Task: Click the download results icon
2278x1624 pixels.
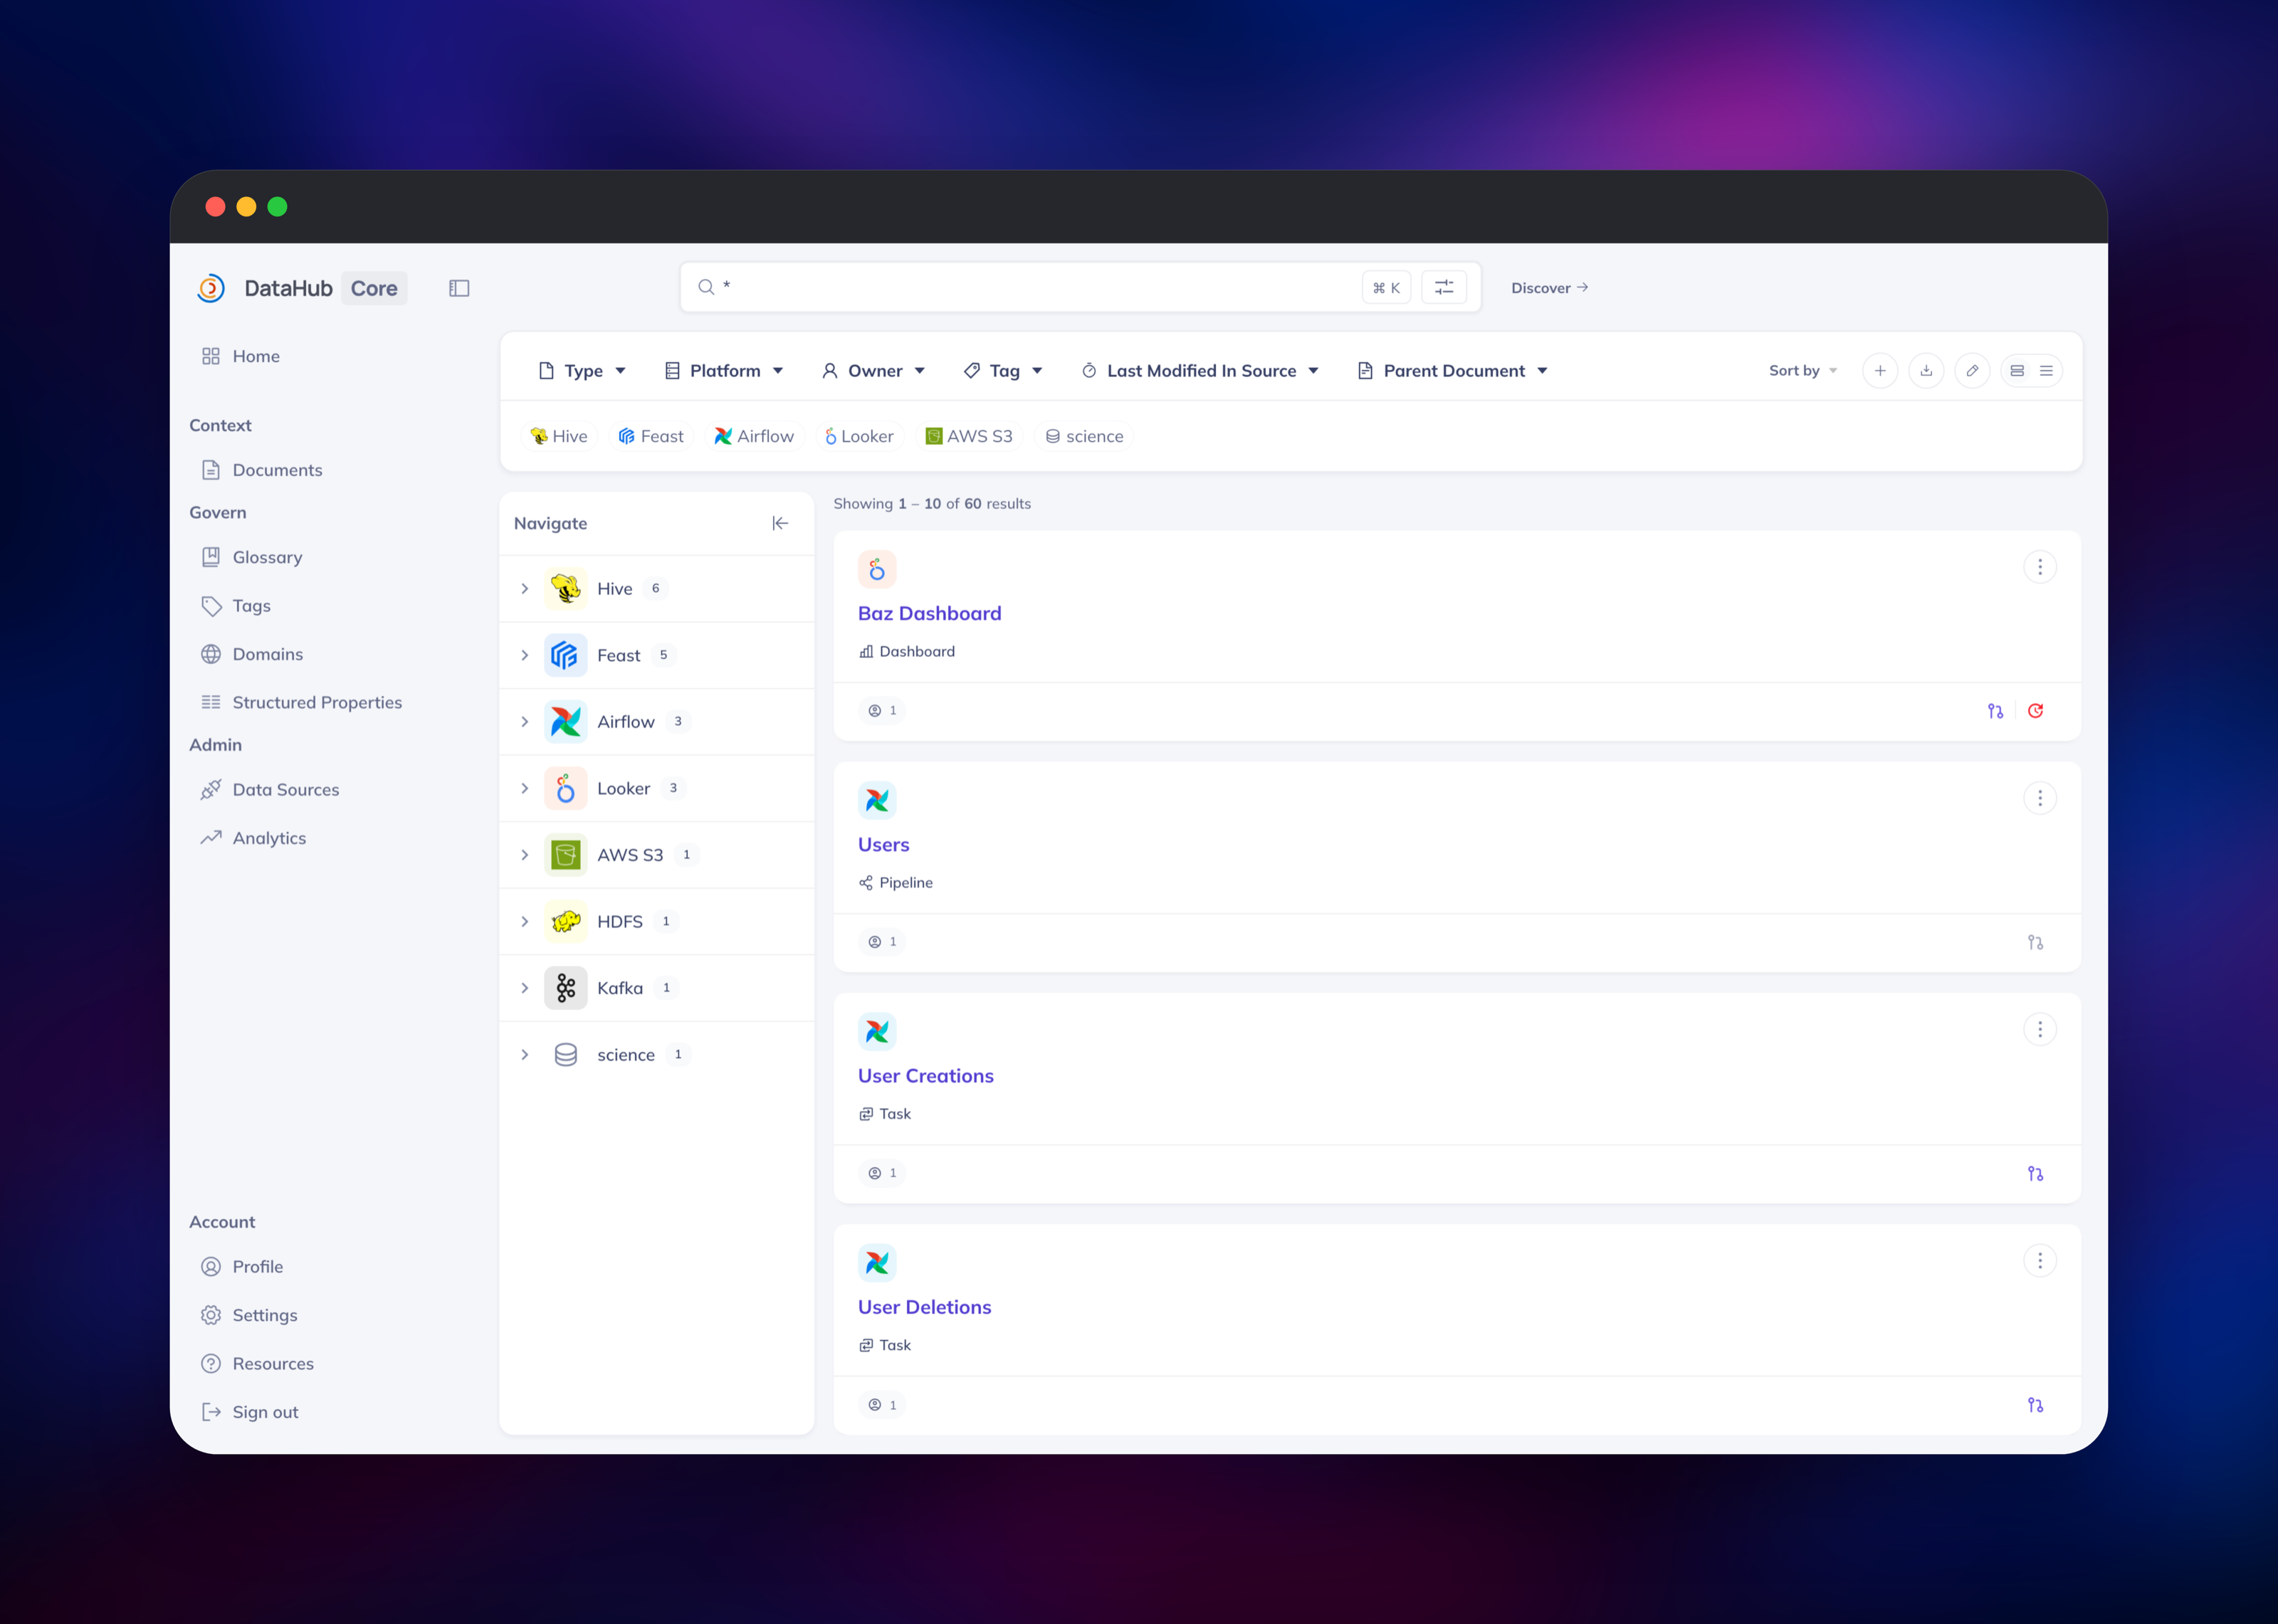Action: [1926, 371]
